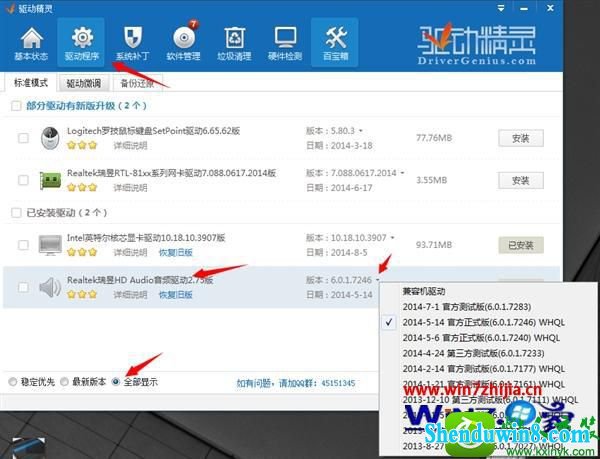Screen dimensions: 600x459
Task: Click the star rating of Realtek audio driver
Action: 82,295
